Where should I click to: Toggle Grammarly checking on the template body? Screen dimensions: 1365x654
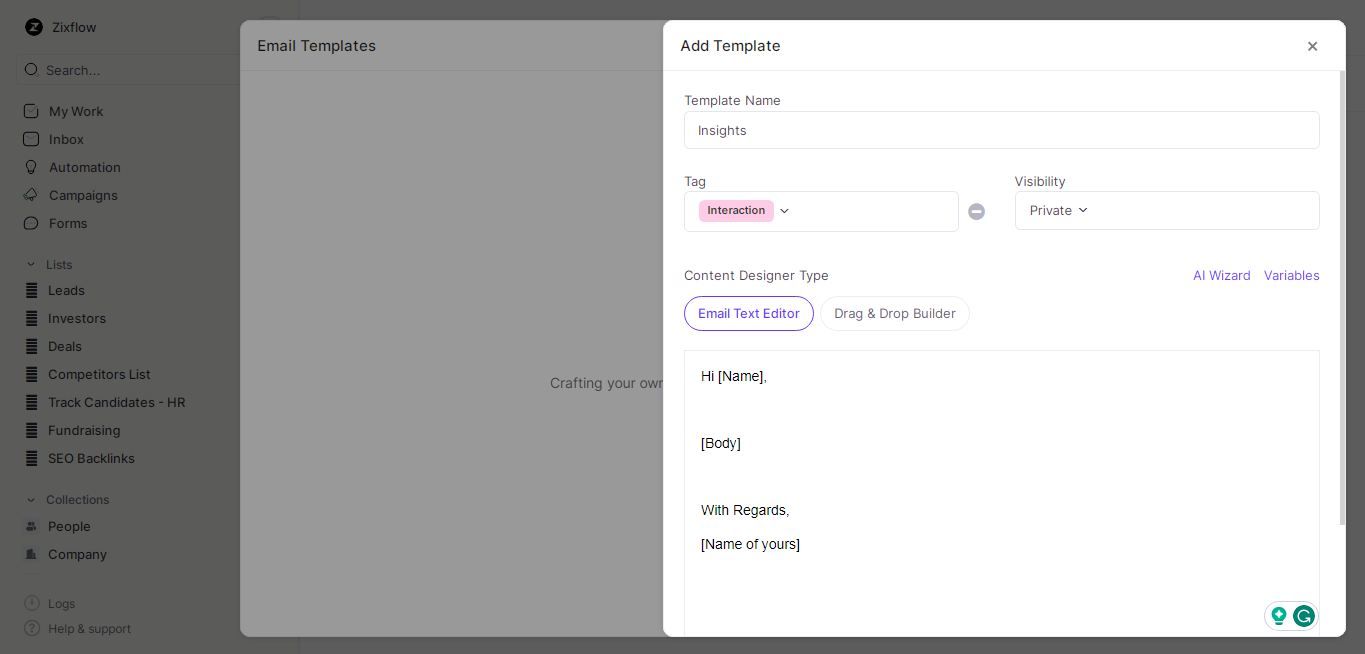1304,616
